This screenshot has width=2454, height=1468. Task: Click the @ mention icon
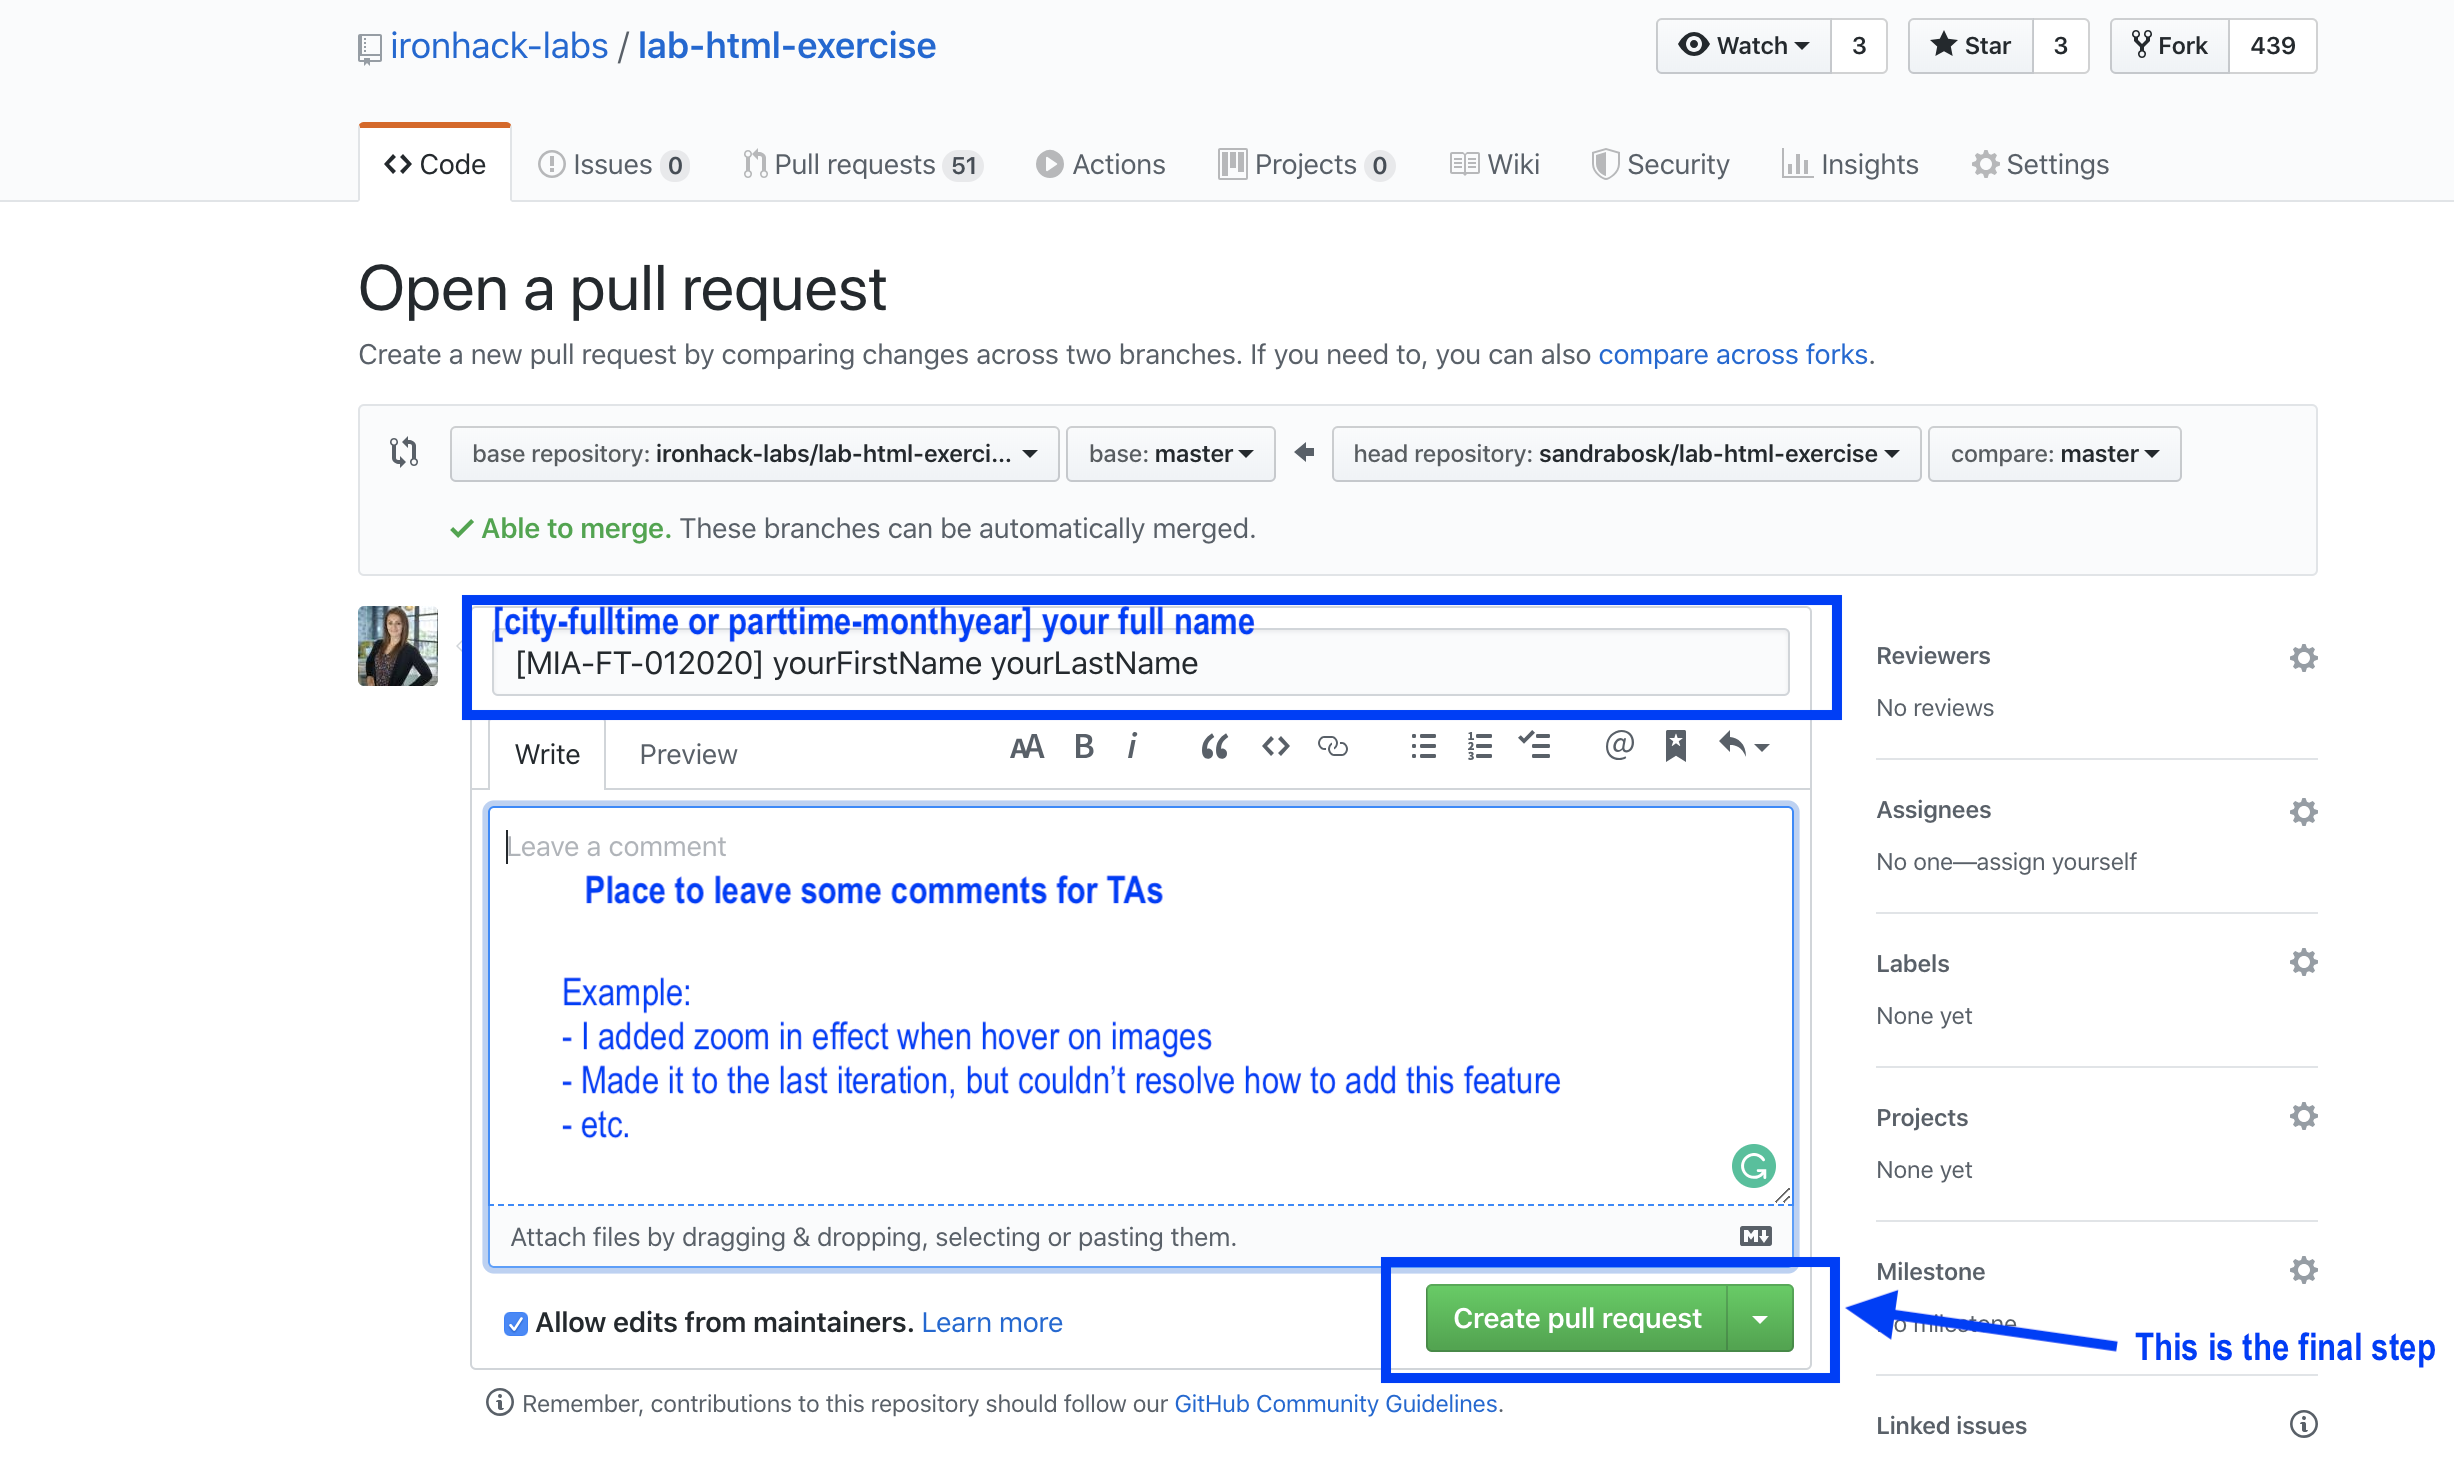click(x=1619, y=745)
